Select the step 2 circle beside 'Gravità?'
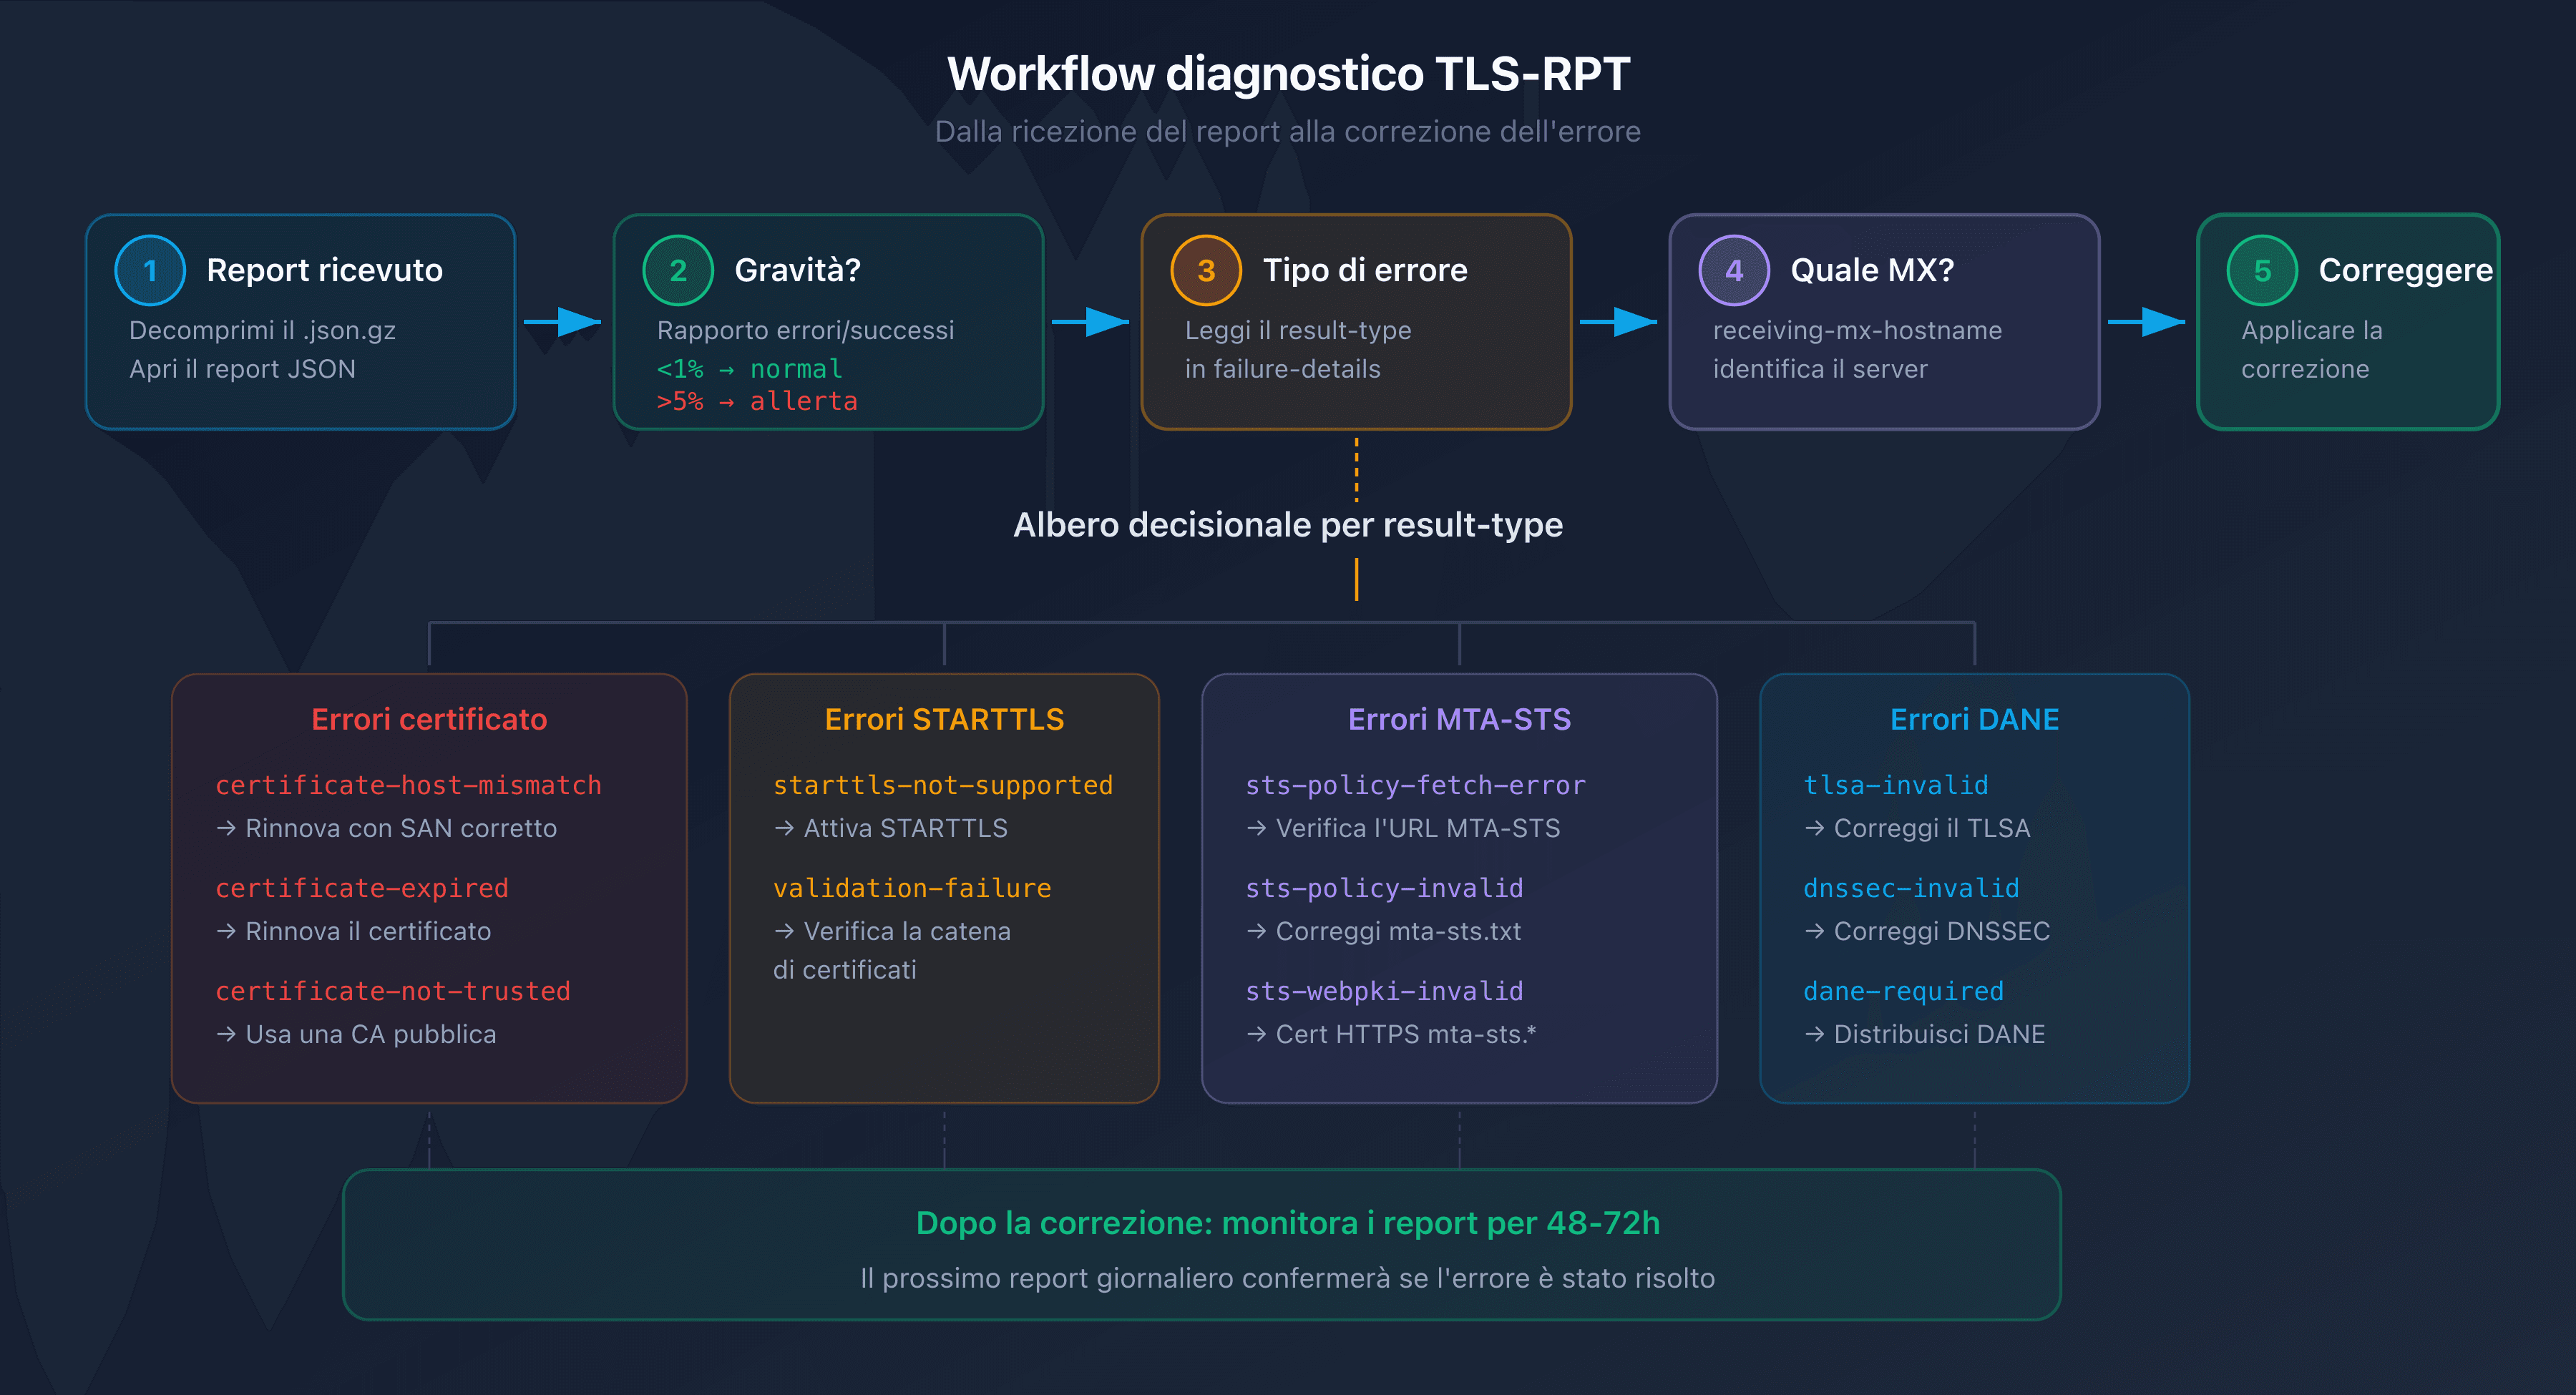 tap(678, 270)
